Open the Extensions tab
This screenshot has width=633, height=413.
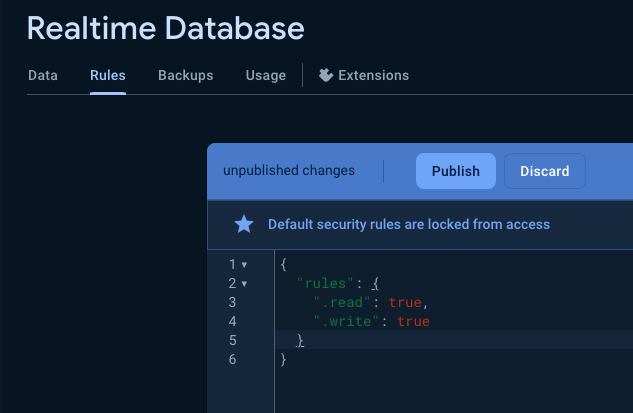(x=364, y=75)
